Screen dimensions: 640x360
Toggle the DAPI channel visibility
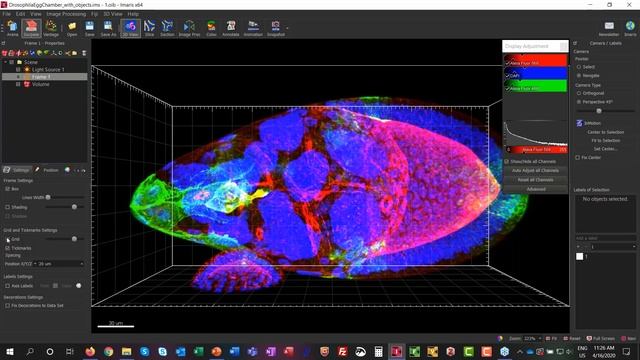click(x=508, y=76)
